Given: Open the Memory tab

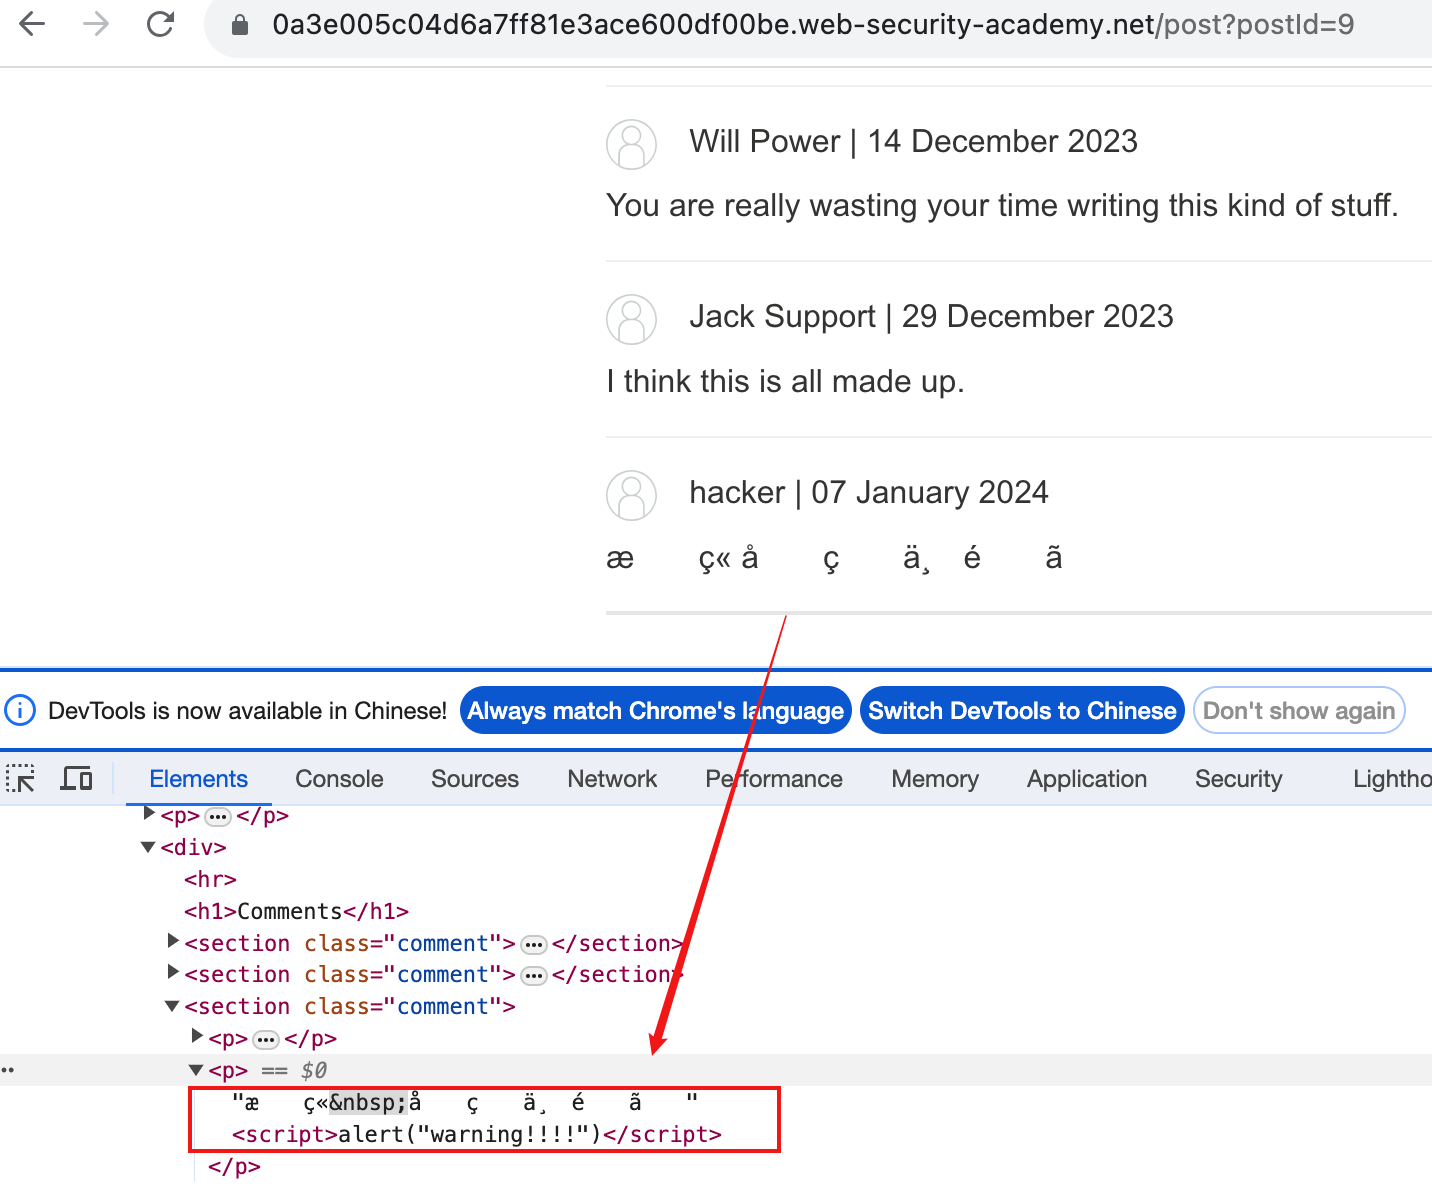Looking at the screenshot, I should 935,779.
